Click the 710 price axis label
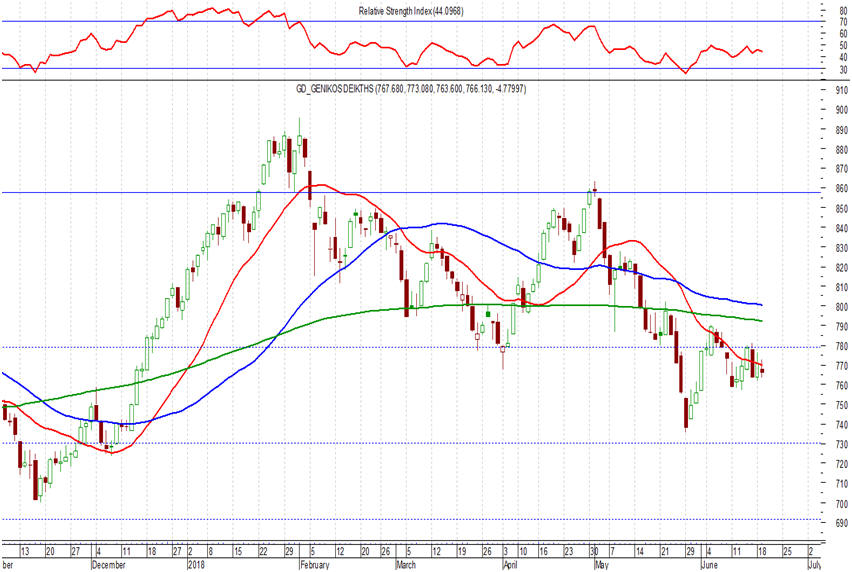 click(x=842, y=483)
